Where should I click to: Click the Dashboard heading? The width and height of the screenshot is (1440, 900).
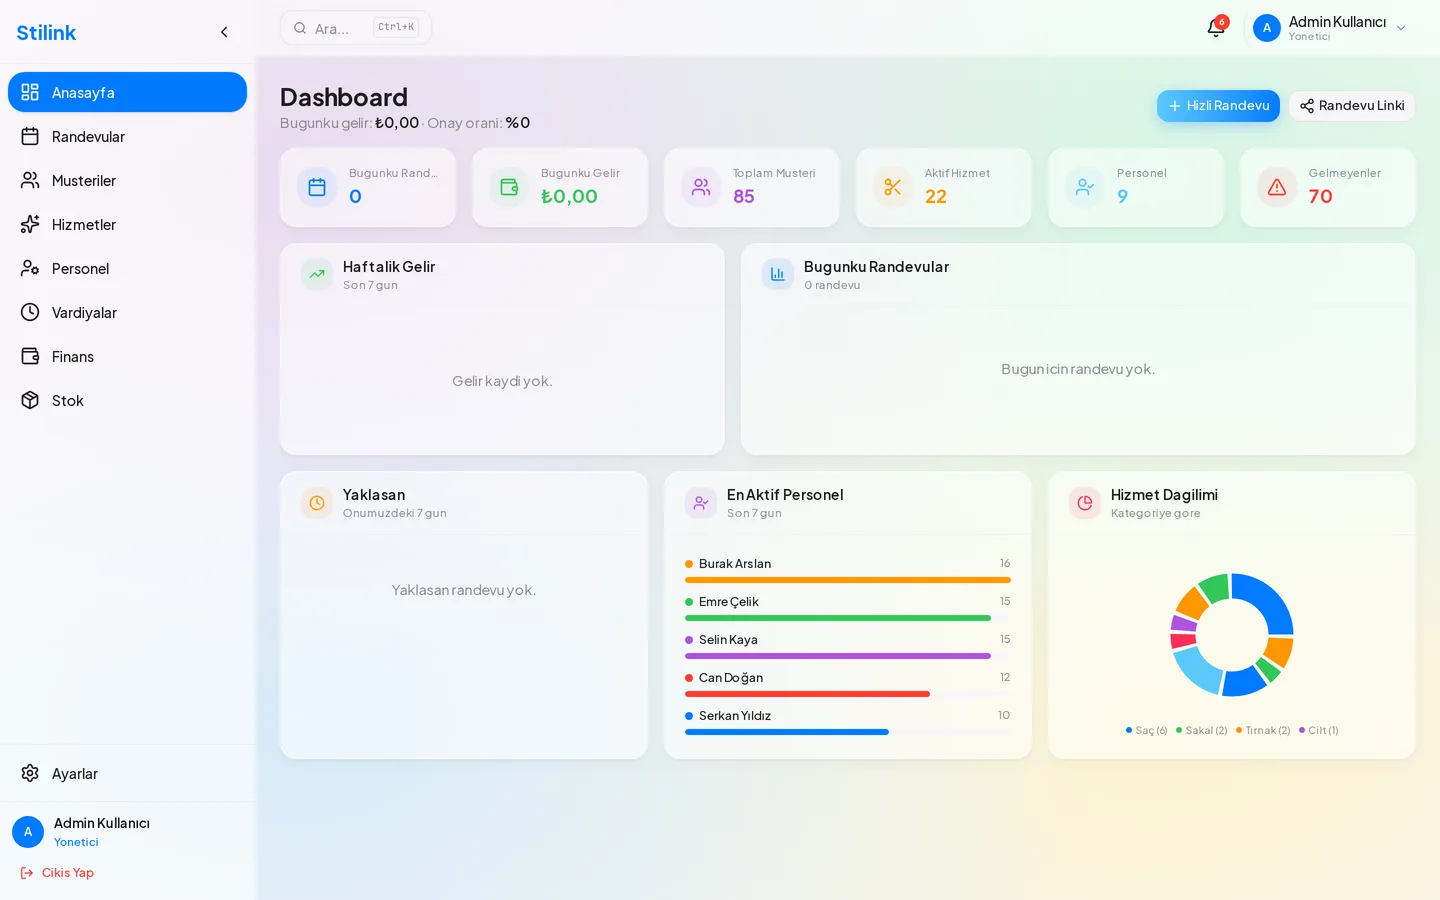click(344, 97)
